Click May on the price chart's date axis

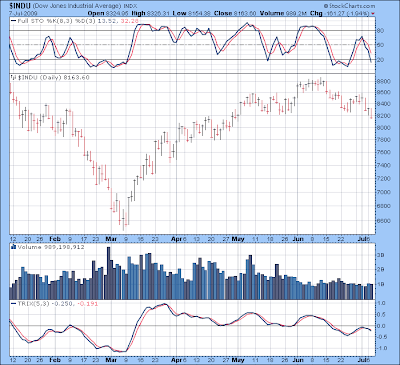coord(238,239)
